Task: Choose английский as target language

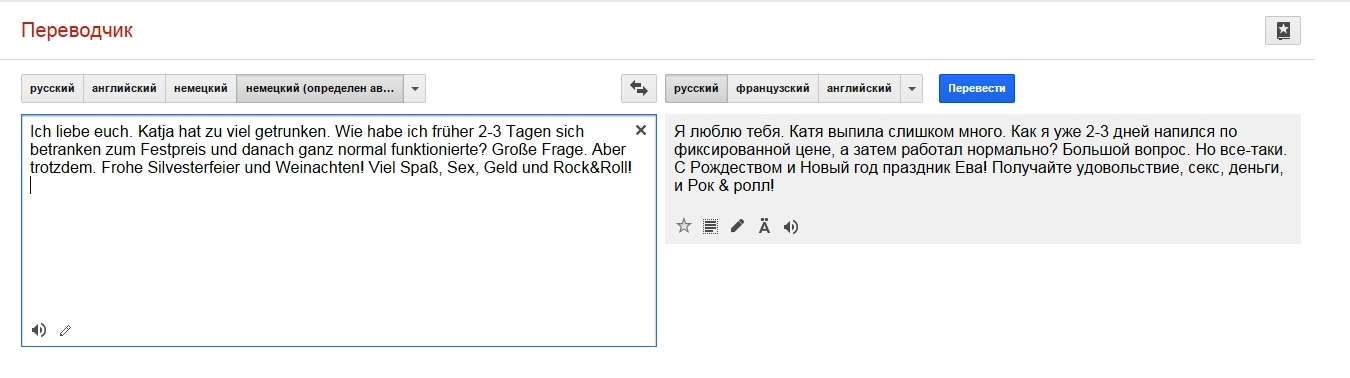Action: [x=859, y=88]
